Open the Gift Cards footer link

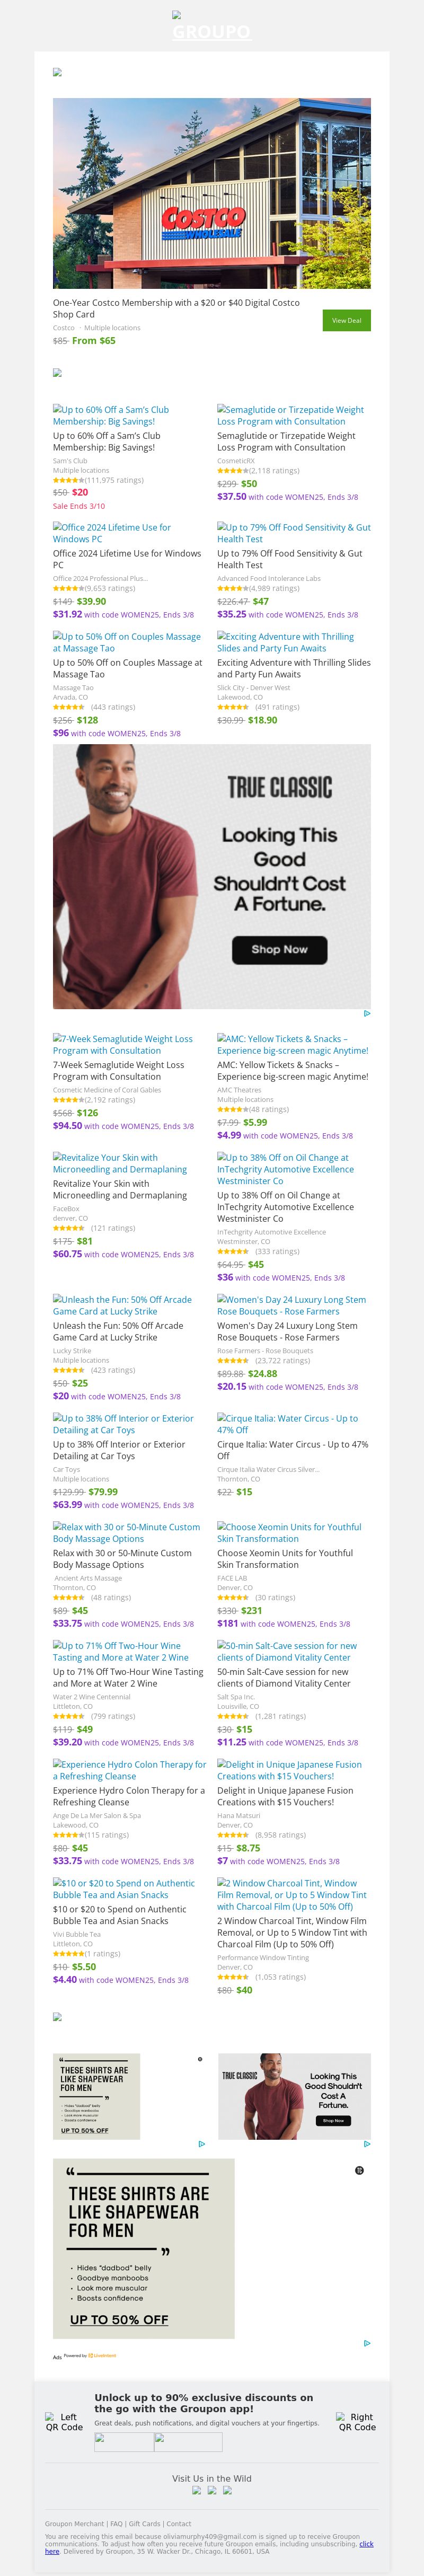point(144,2524)
